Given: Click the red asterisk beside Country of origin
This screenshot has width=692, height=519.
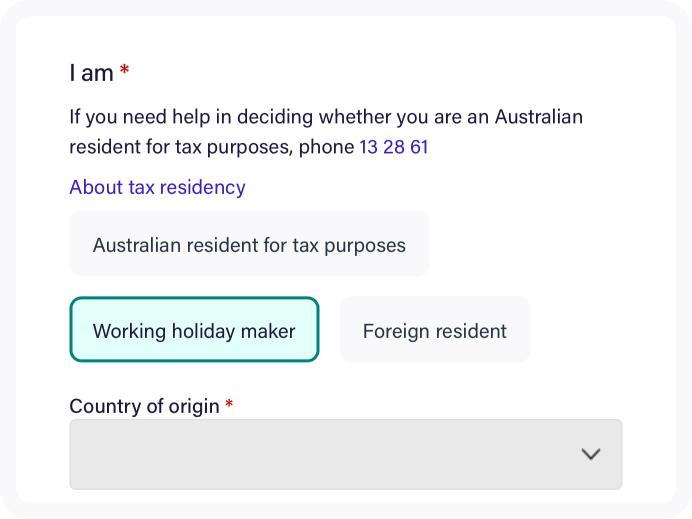Looking at the screenshot, I should [229, 405].
